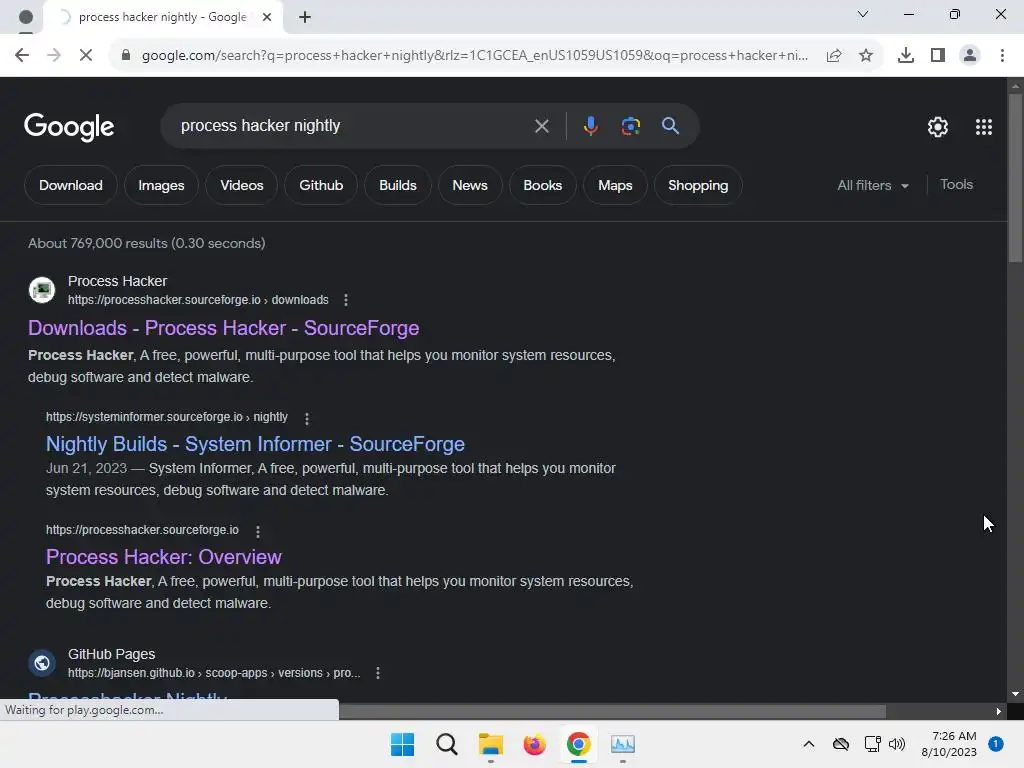Open a new browser tab with the plus icon
Screen dimensions: 1024x768
pos(304,18)
